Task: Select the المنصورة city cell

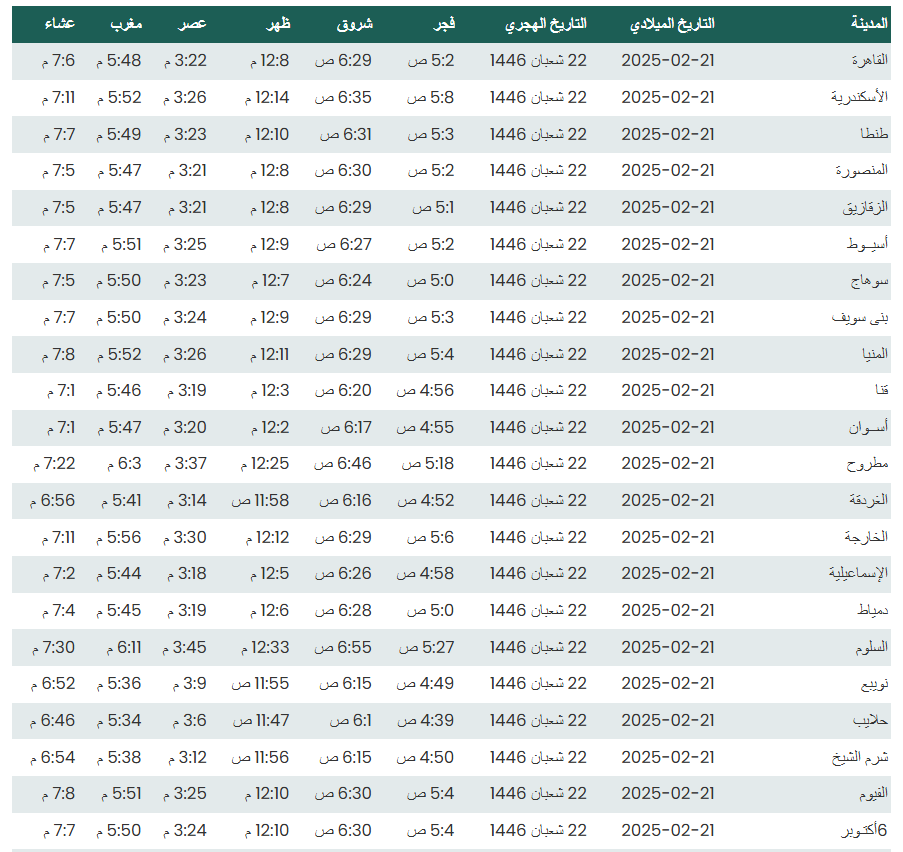Action: pyautogui.click(x=862, y=171)
